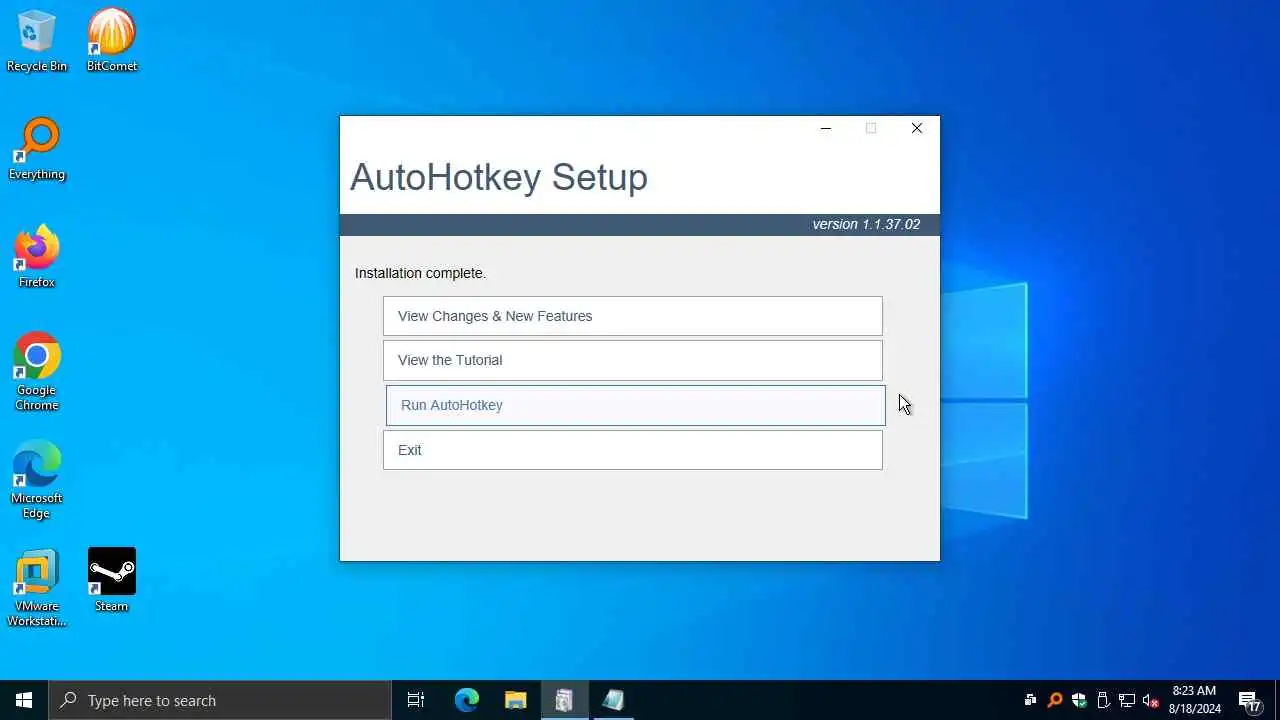Select BitComet desktop shortcut
This screenshot has width=1280, height=720.
pyautogui.click(x=111, y=41)
